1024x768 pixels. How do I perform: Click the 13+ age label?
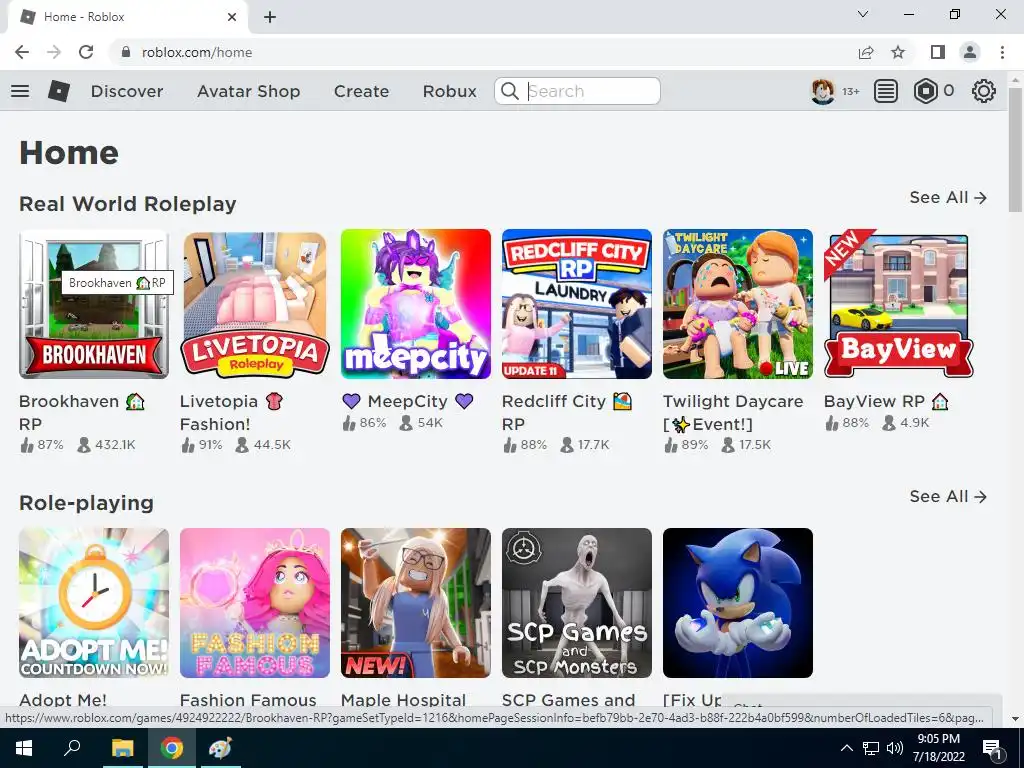point(850,91)
